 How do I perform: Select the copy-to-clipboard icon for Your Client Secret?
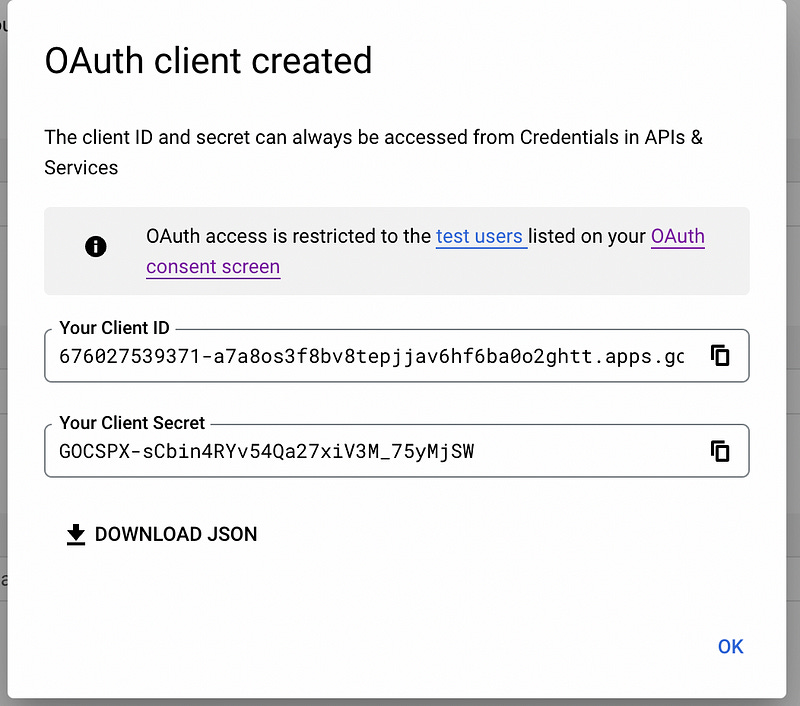coord(721,451)
